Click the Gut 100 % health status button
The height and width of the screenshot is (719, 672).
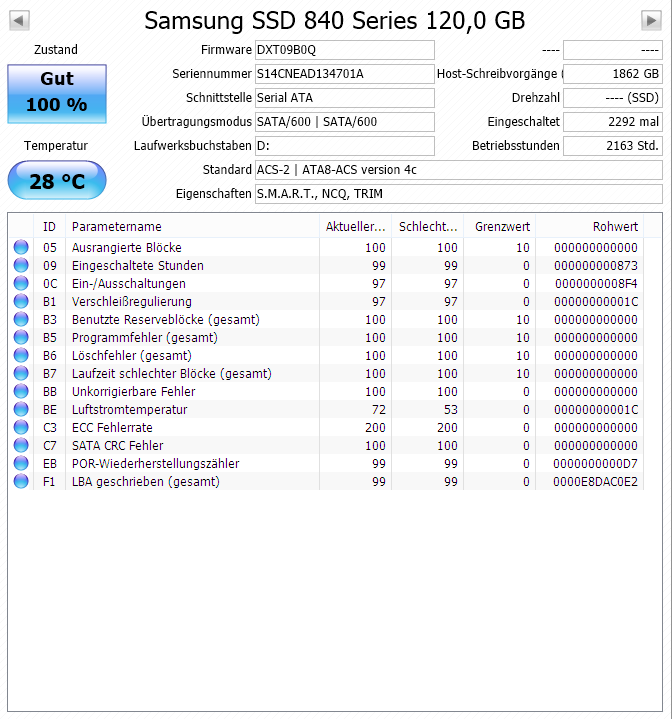57,94
